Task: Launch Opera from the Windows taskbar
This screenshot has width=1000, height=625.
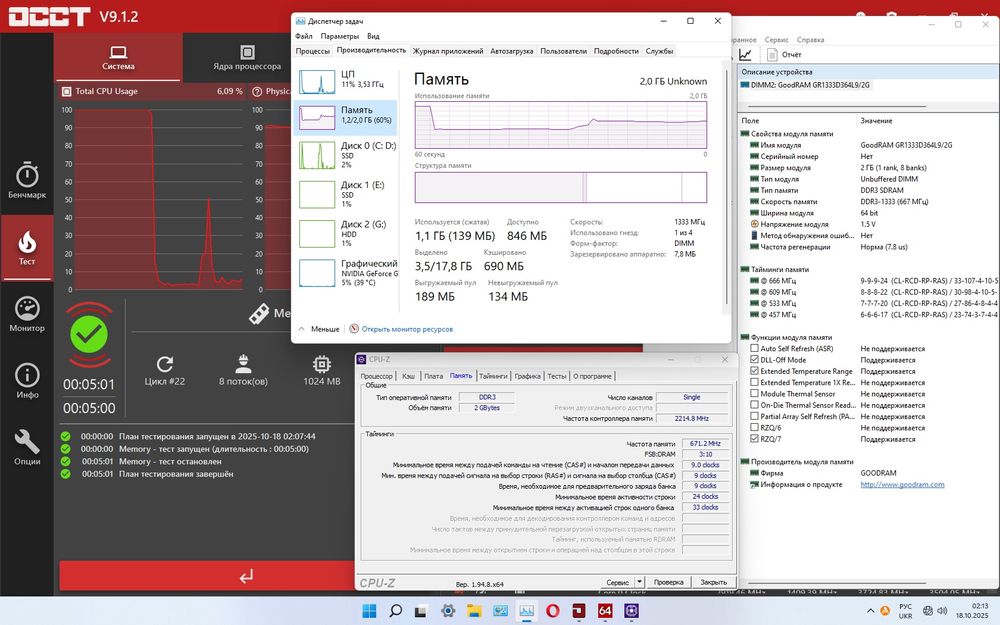Action: [x=554, y=611]
